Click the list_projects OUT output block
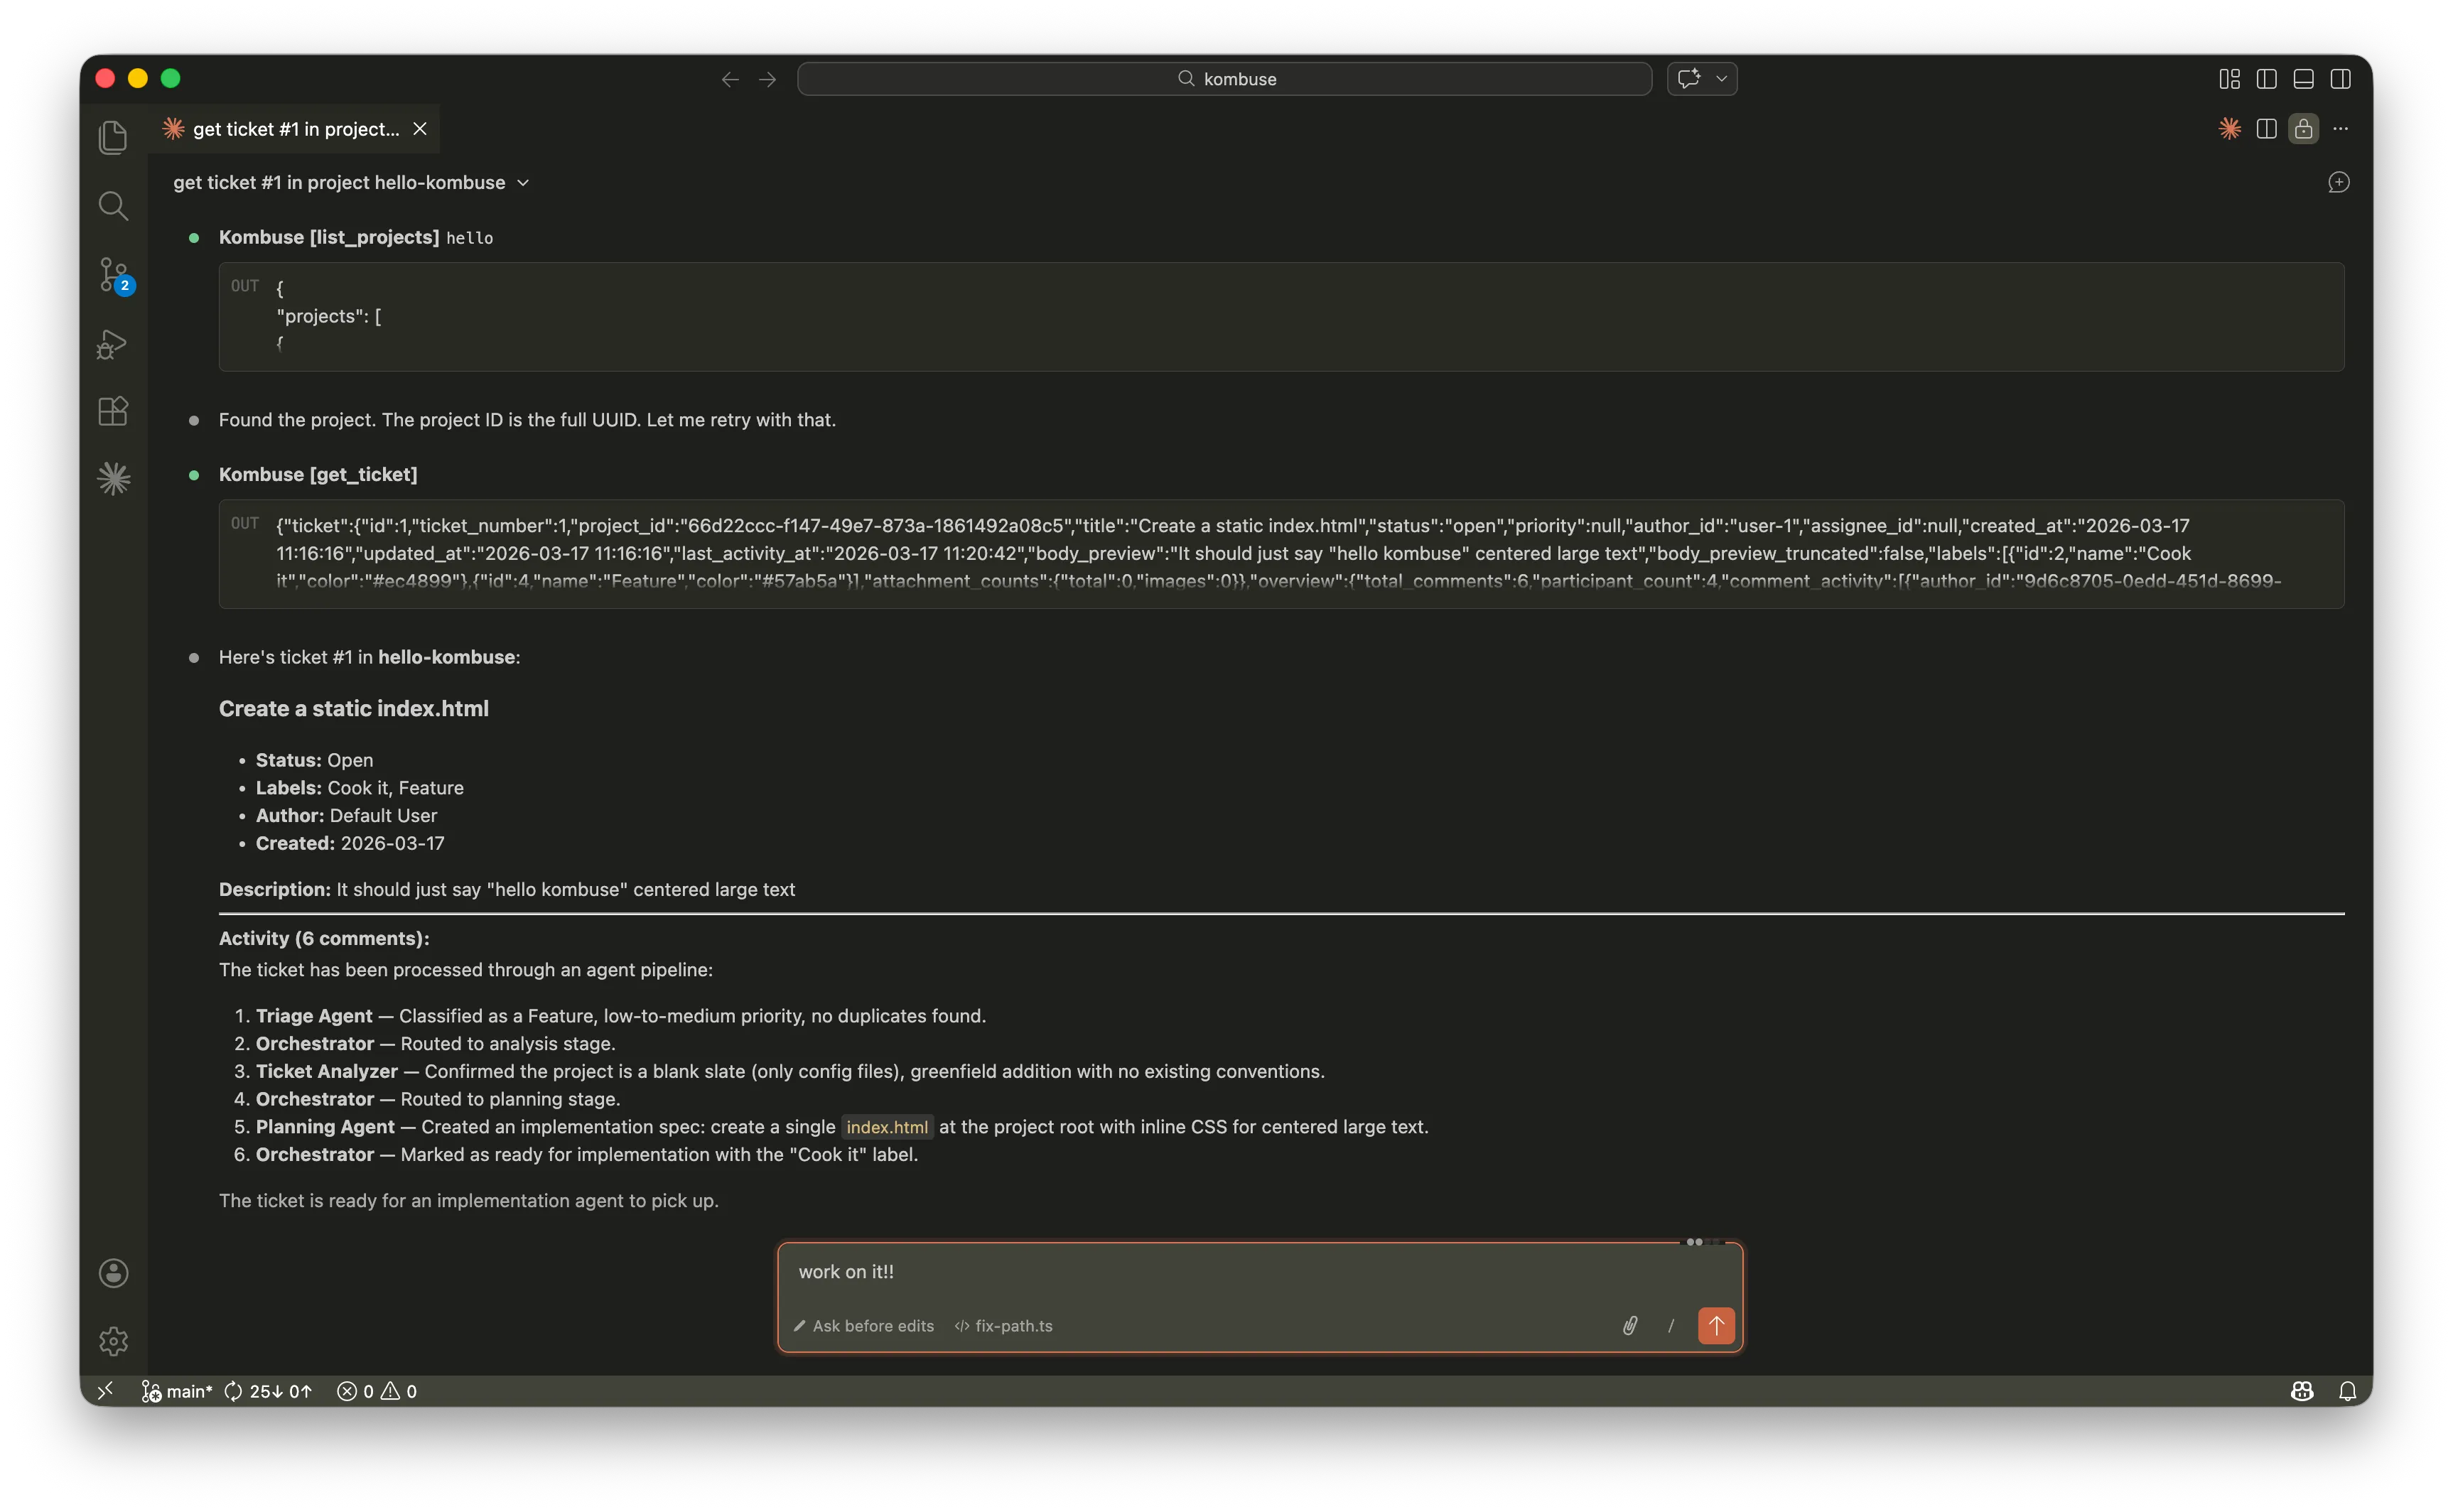This screenshot has width=2453, height=1512. (1281, 316)
